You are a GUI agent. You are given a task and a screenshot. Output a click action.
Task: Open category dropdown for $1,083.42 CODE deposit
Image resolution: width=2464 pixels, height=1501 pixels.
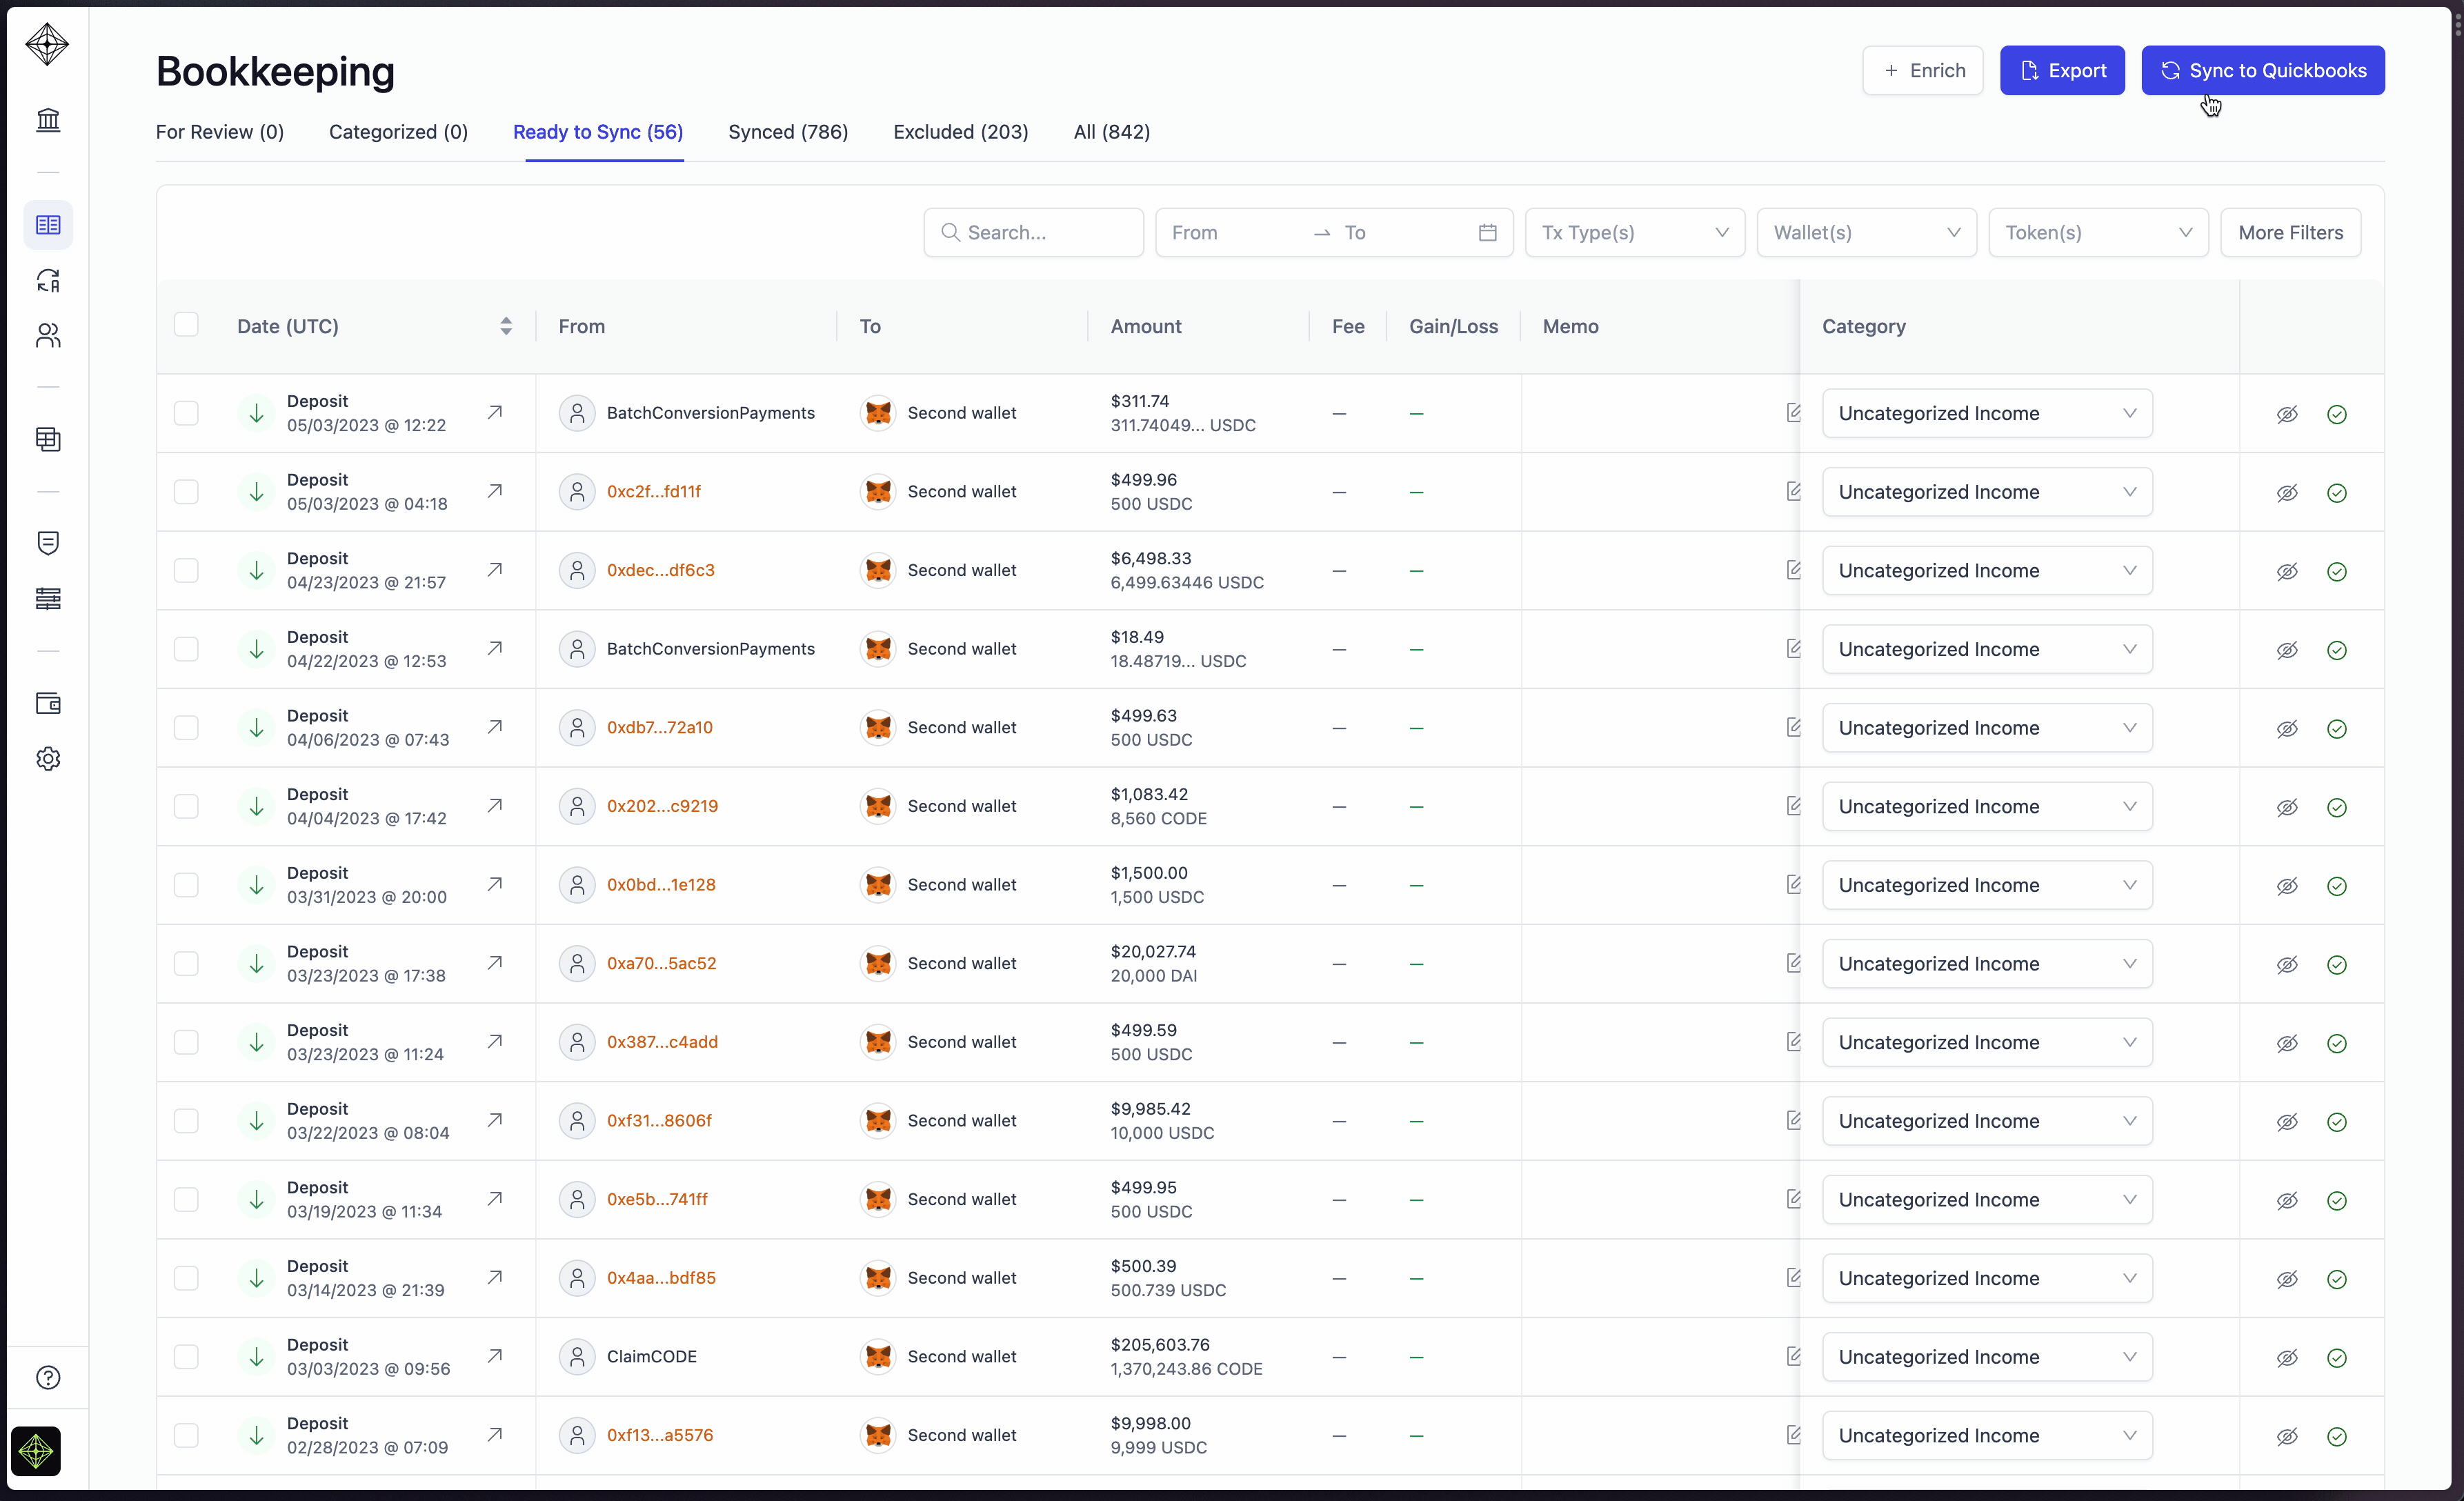[1986, 807]
